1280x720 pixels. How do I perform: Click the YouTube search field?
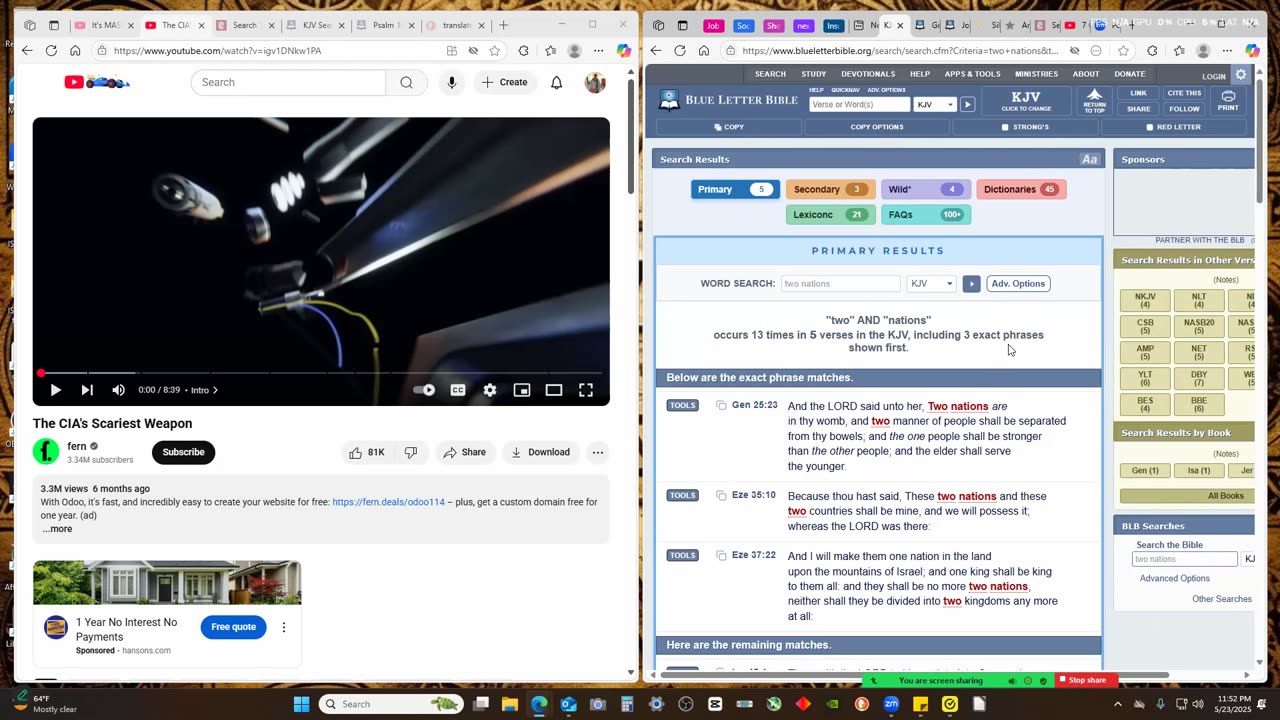[288, 82]
